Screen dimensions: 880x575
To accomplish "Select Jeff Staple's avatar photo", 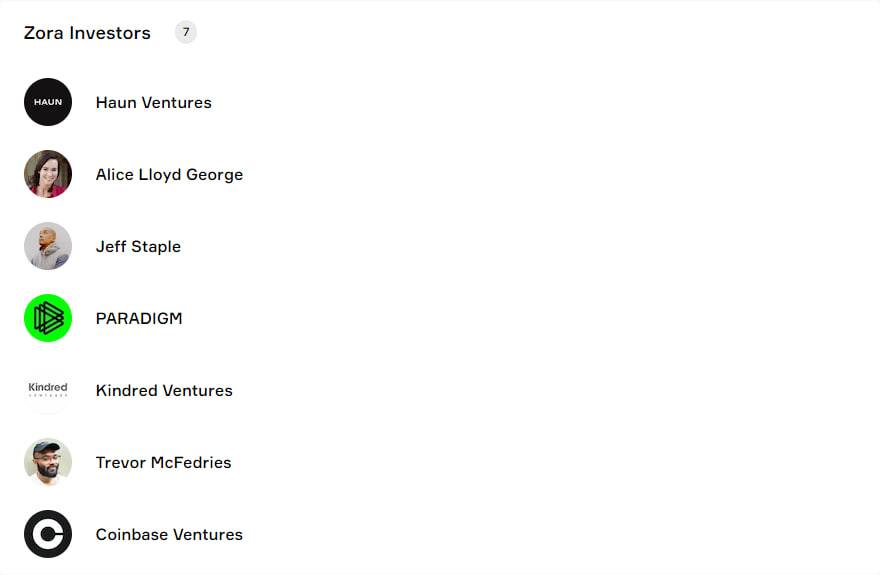I will click(48, 246).
